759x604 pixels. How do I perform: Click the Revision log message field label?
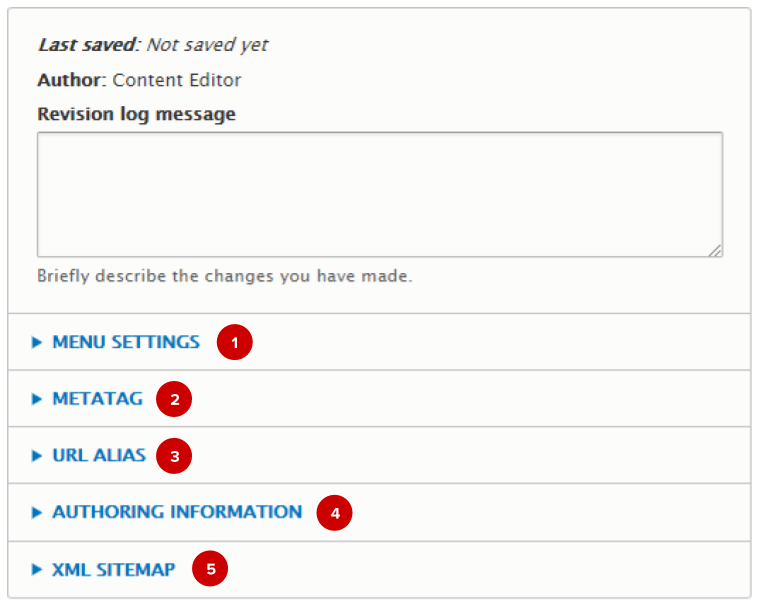[136, 114]
